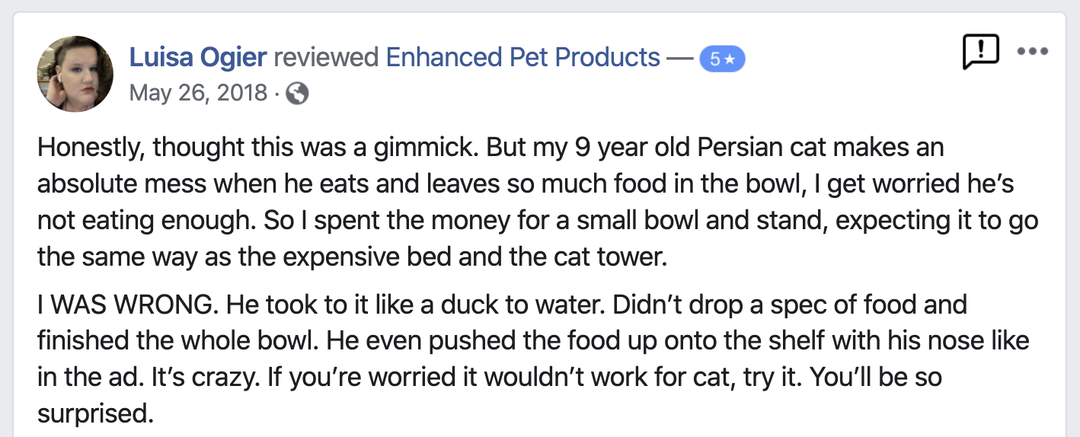Visit the Luisa Ogier profile link
This screenshot has width=1080, height=437.
pyautogui.click(x=197, y=58)
